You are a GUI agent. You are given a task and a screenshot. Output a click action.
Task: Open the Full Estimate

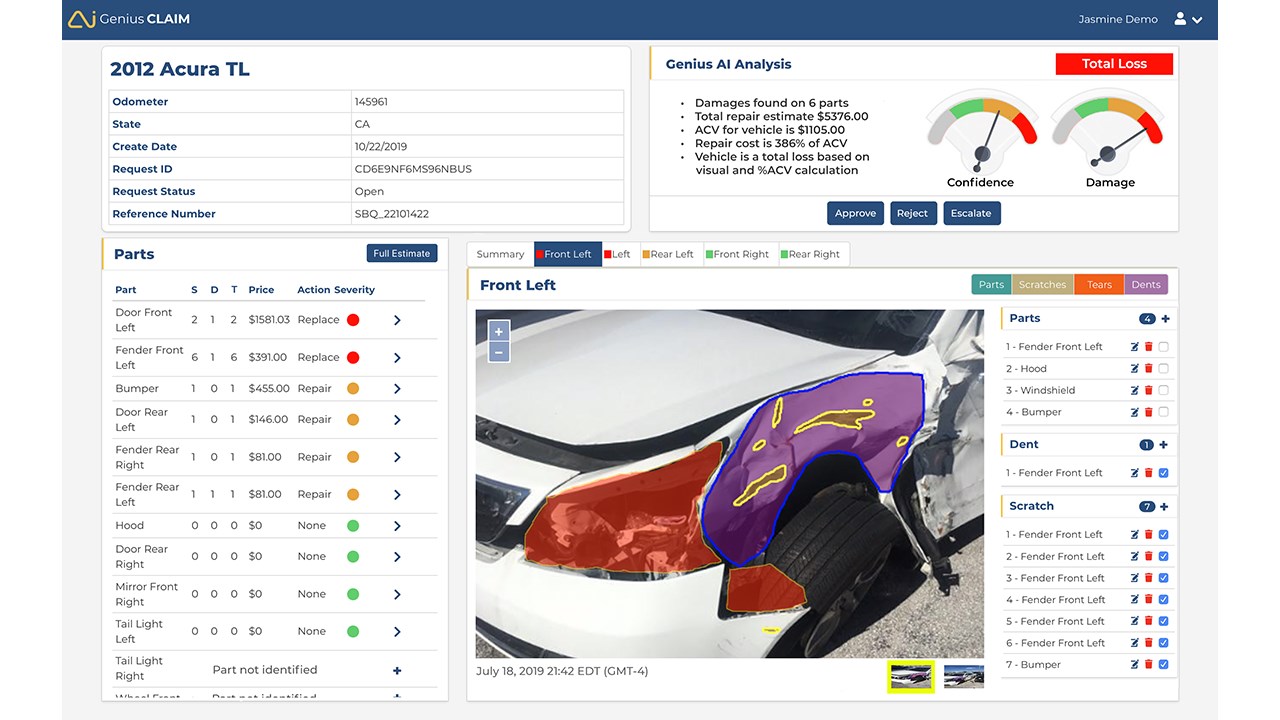(x=402, y=254)
